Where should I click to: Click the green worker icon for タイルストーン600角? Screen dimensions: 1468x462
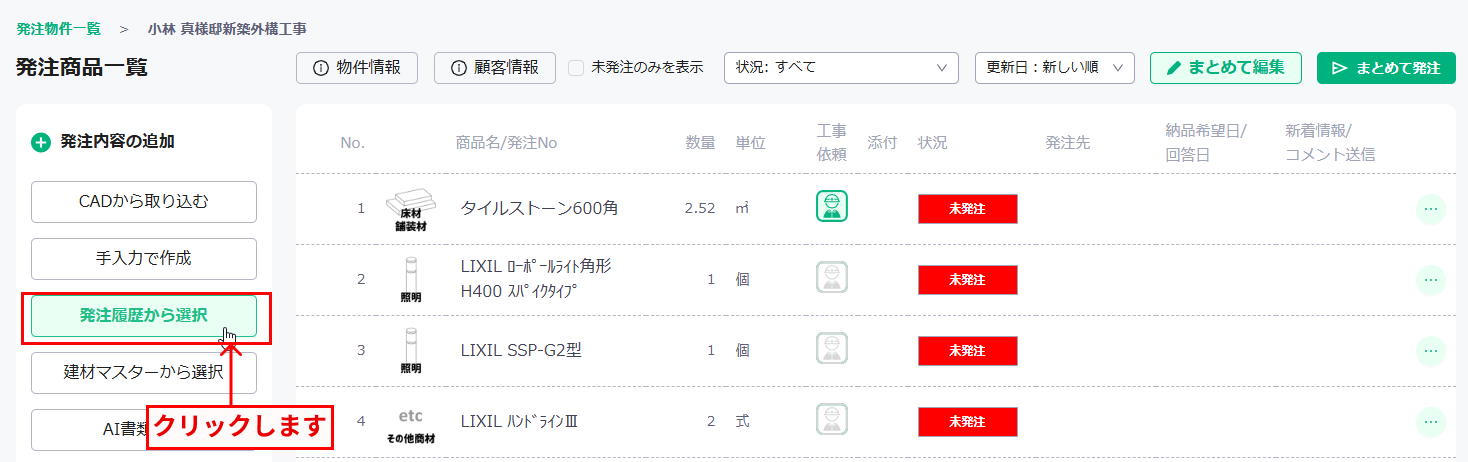coord(832,206)
